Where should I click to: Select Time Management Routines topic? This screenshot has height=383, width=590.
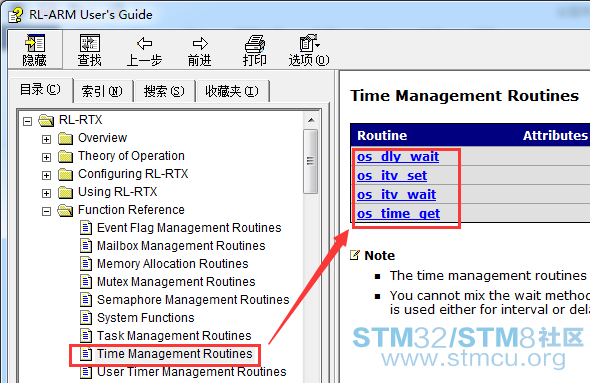click(175, 354)
